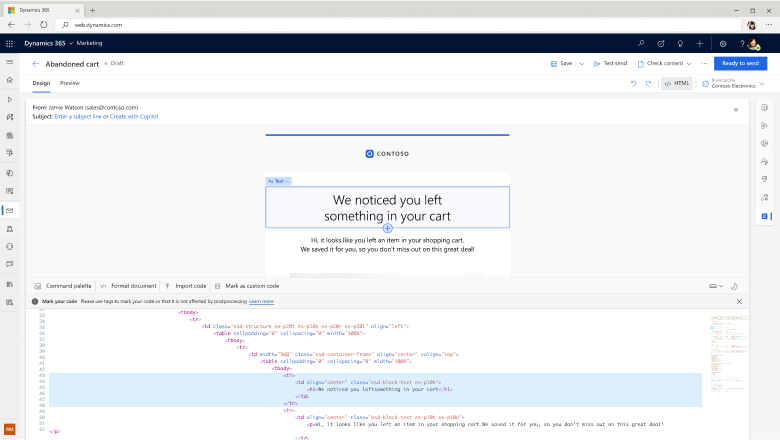This screenshot has width=780, height=440.
Task: Open a new browser tab
Action: point(93,10)
